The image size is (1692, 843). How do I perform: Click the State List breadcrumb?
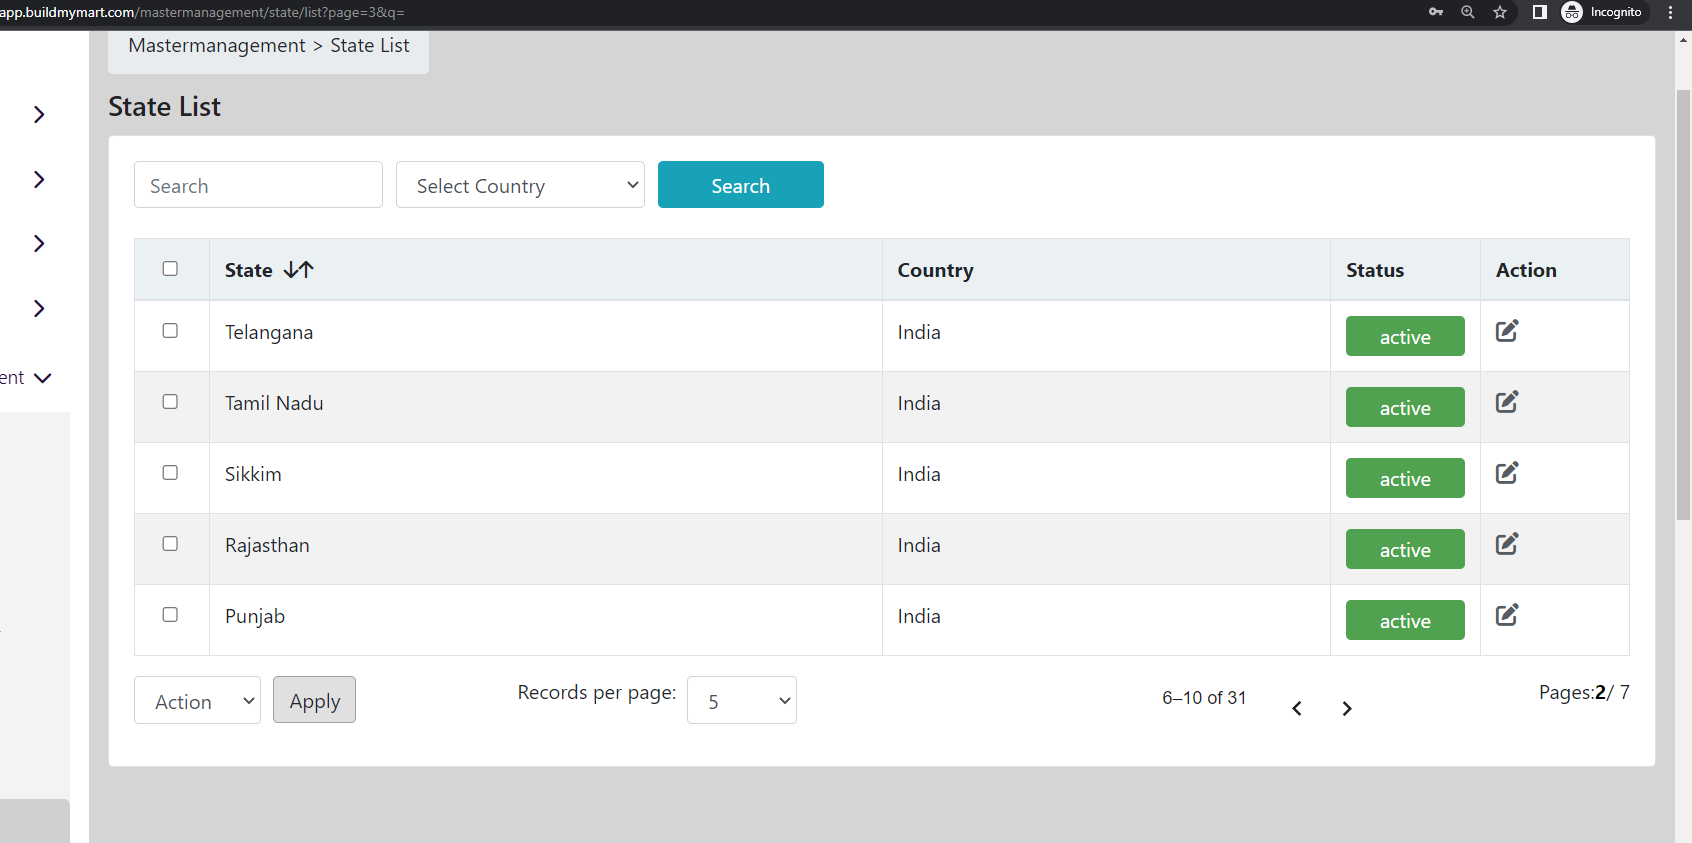[x=370, y=45]
